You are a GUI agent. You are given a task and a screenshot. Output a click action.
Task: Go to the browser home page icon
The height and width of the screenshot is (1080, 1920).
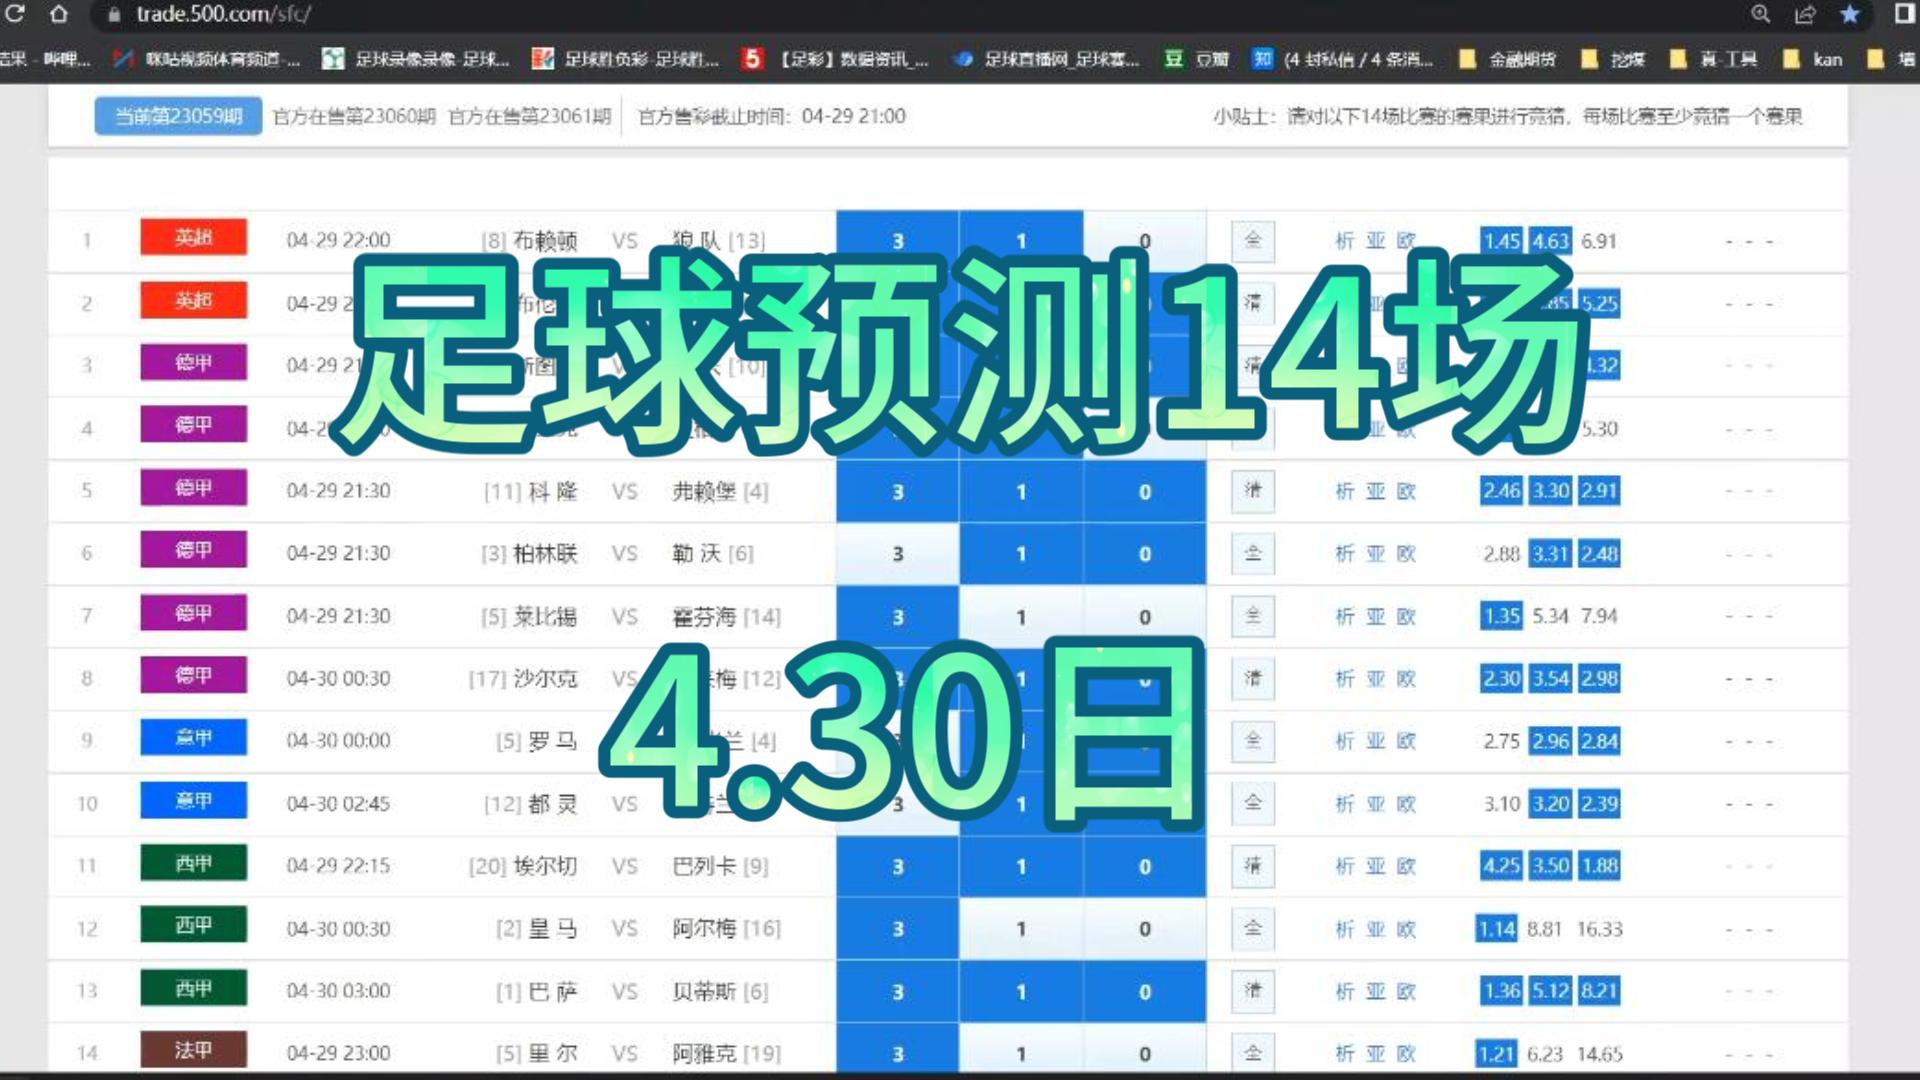coord(59,14)
